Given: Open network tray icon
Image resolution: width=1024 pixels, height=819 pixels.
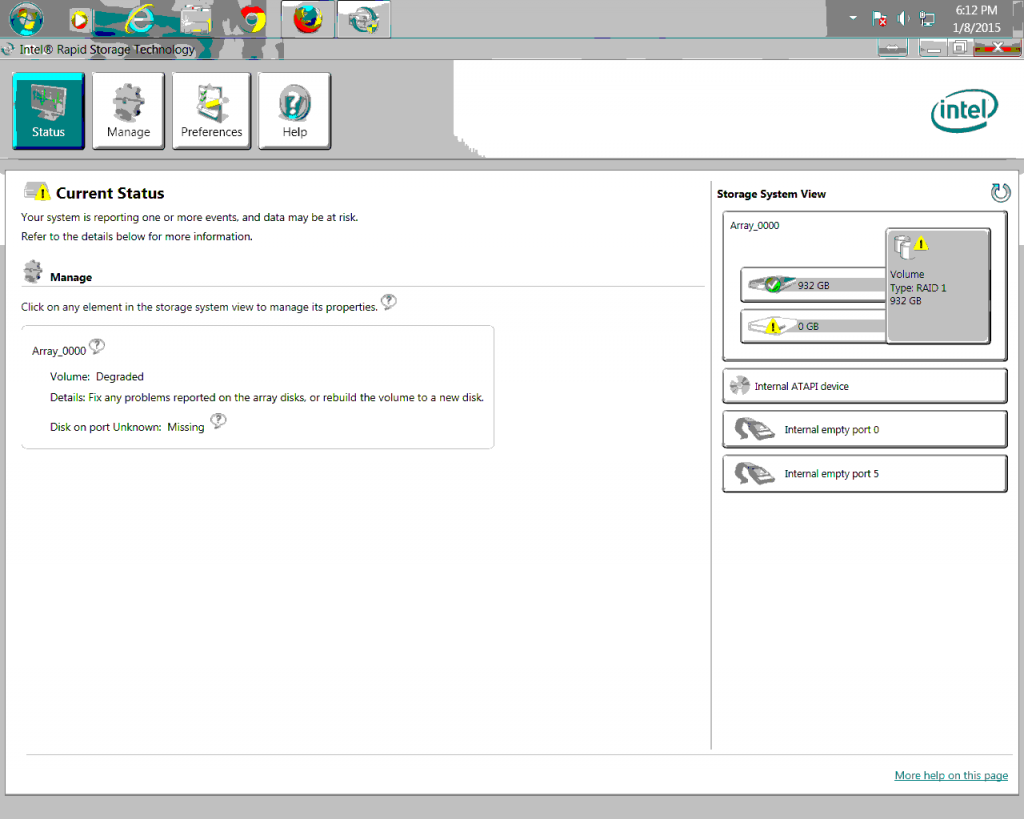Looking at the screenshot, I should pyautogui.click(x=927, y=19).
